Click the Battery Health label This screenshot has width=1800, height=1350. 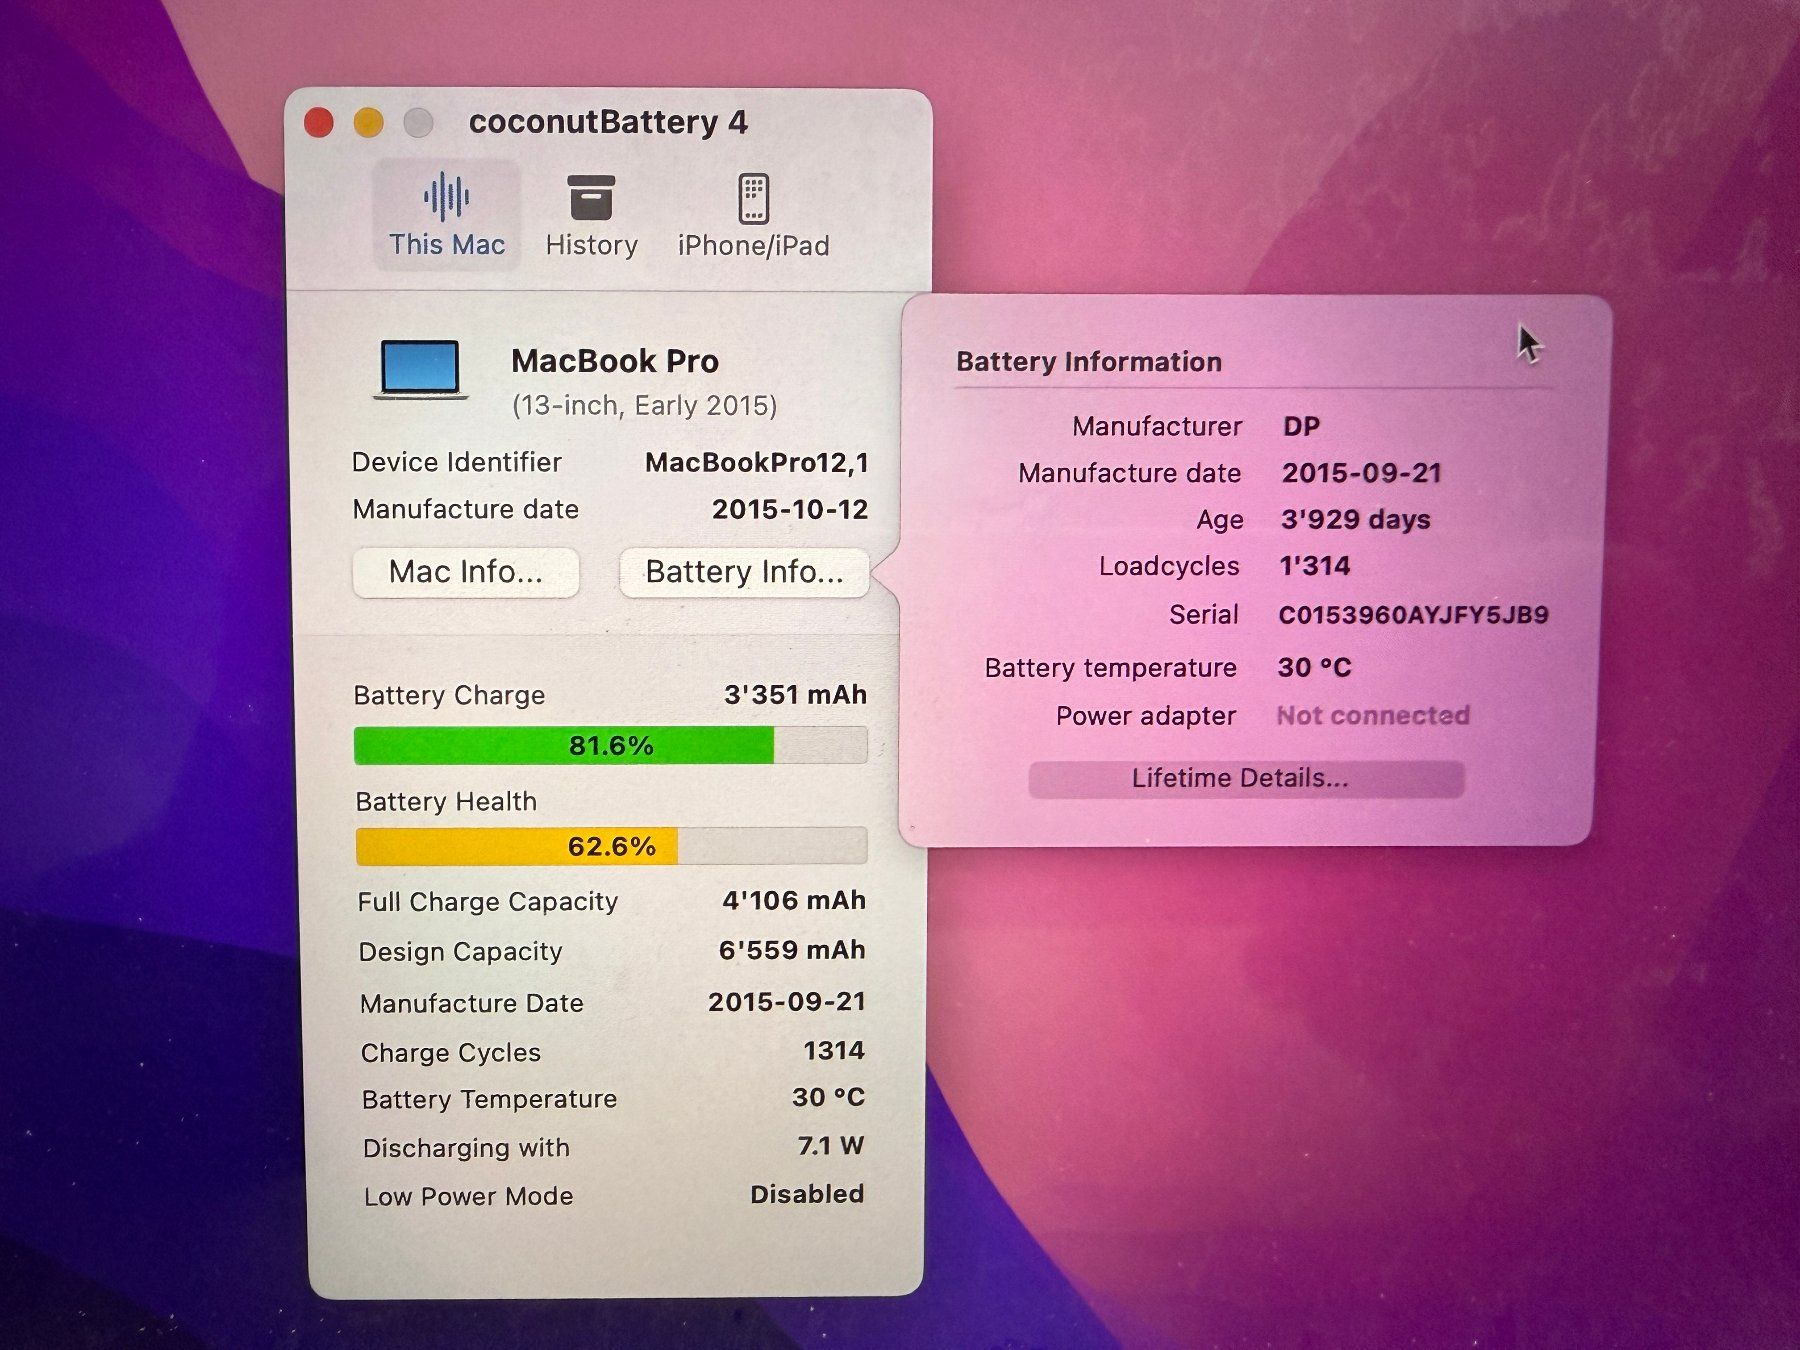[446, 801]
